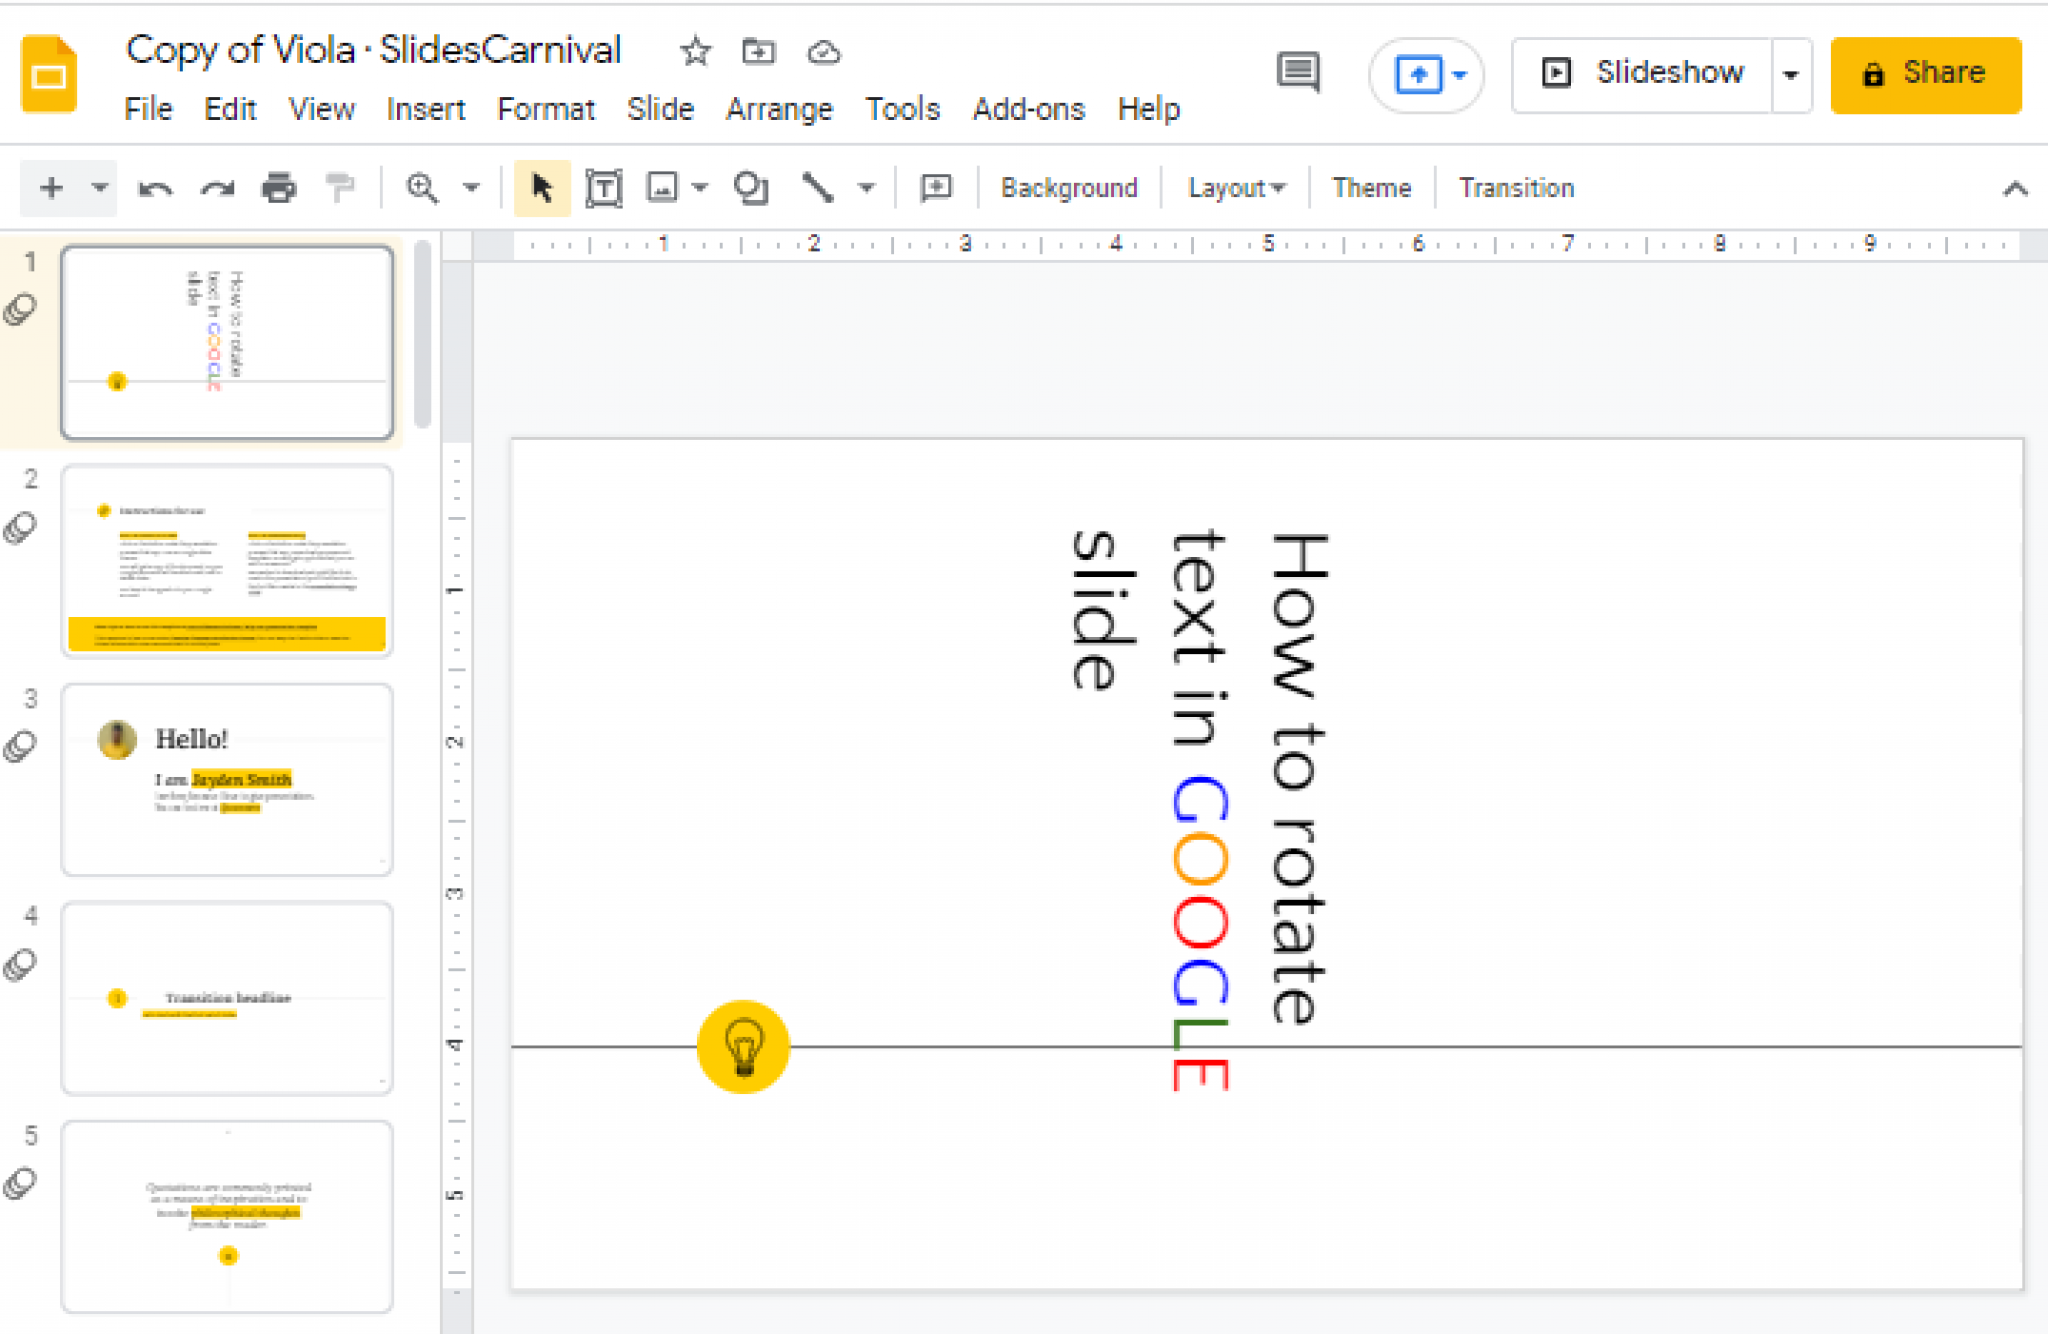The width and height of the screenshot is (2048, 1334).
Task: Click the Insert image icon
Action: tap(662, 187)
